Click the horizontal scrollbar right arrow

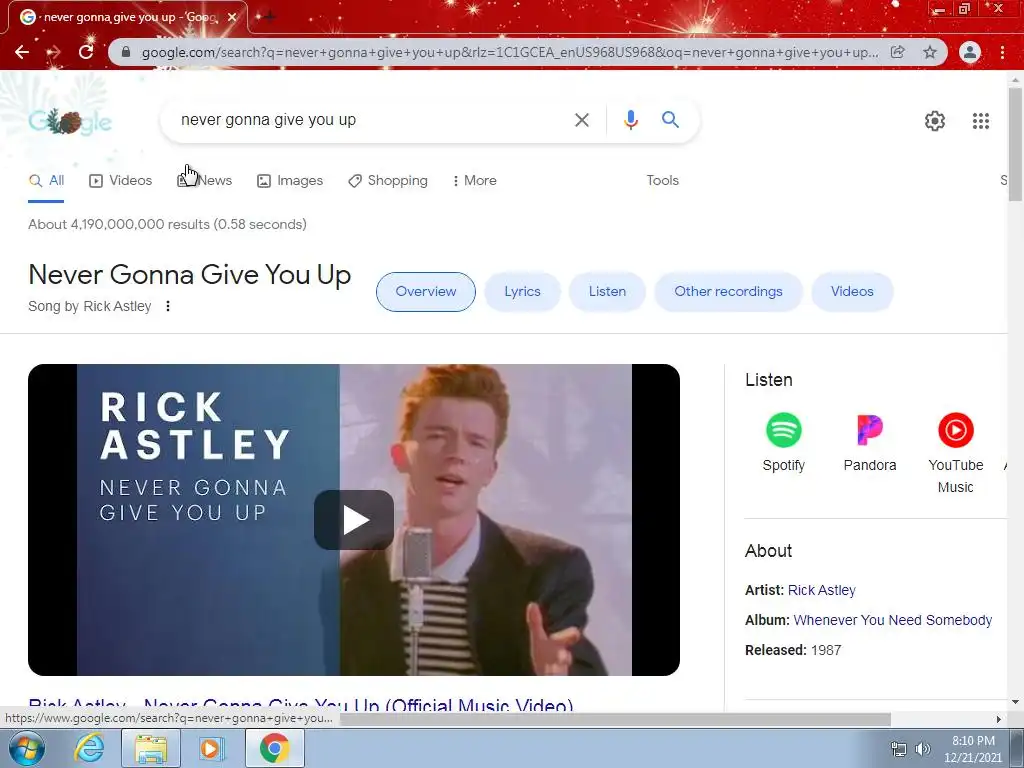click(x=999, y=719)
